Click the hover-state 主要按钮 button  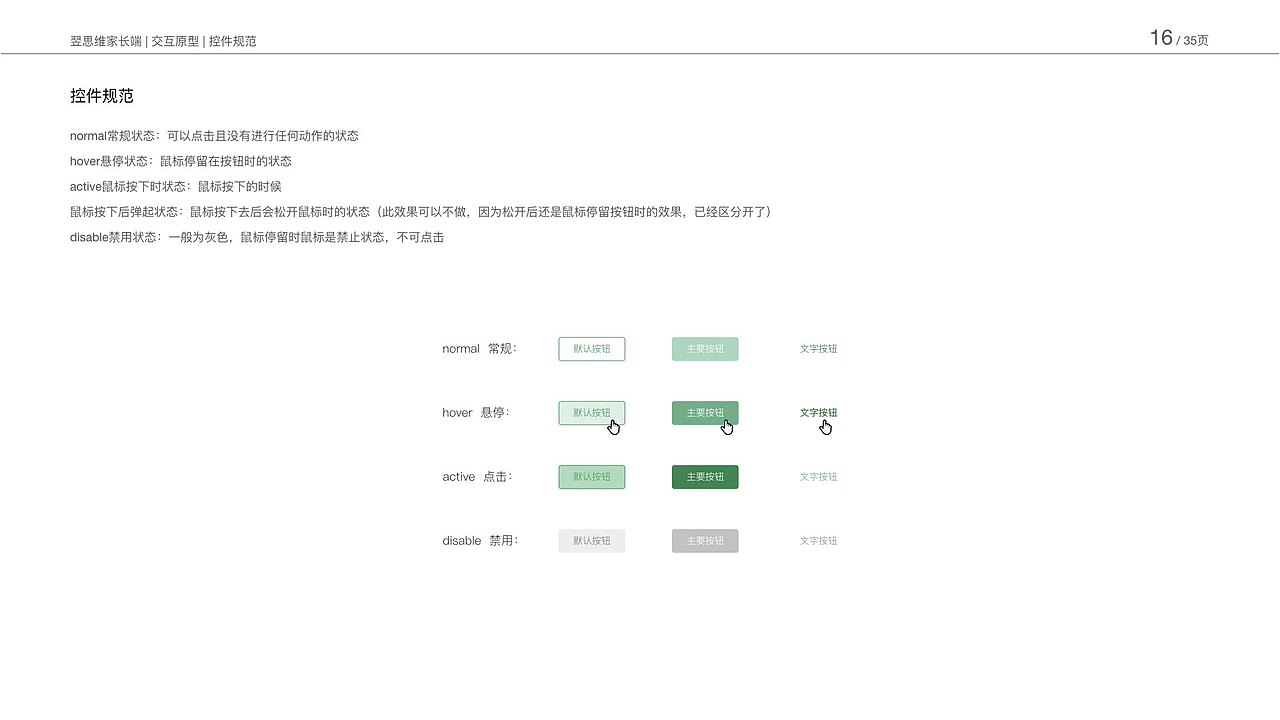[x=705, y=413]
